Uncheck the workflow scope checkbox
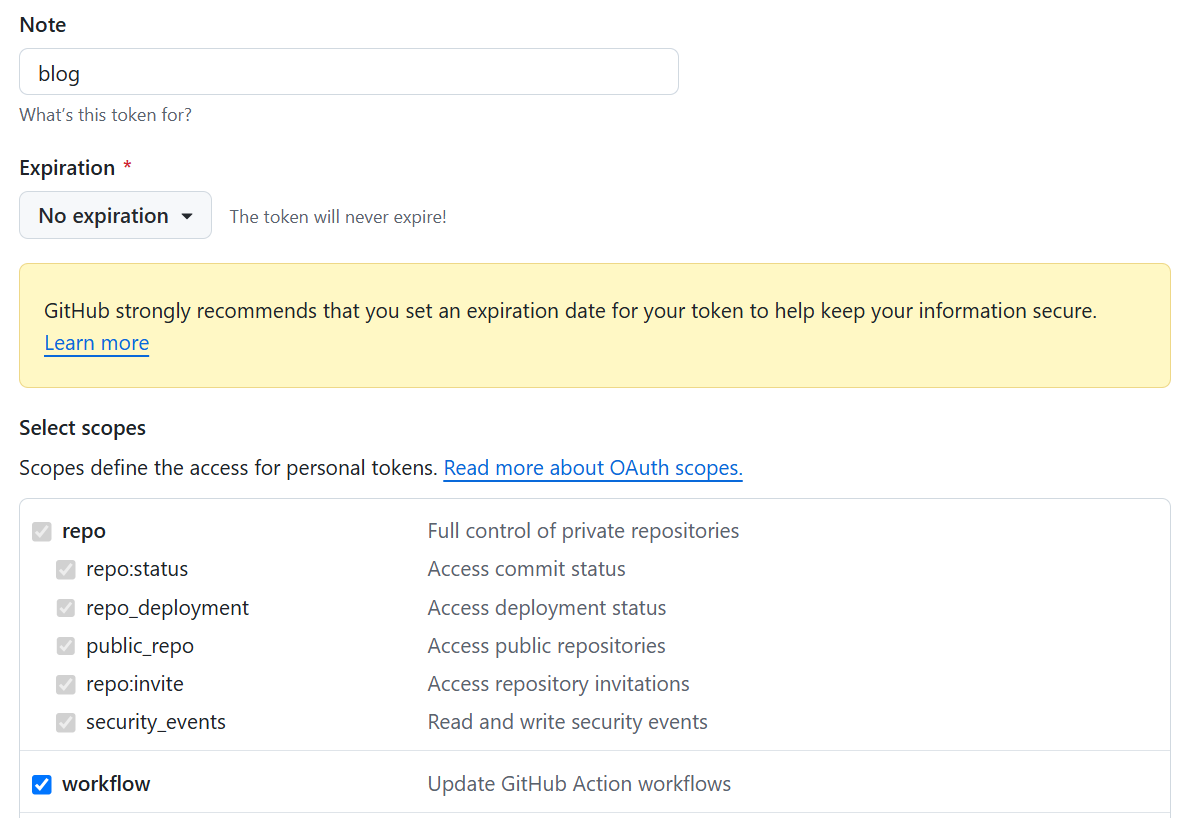The height and width of the screenshot is (818, 1185). pos(42,785)
